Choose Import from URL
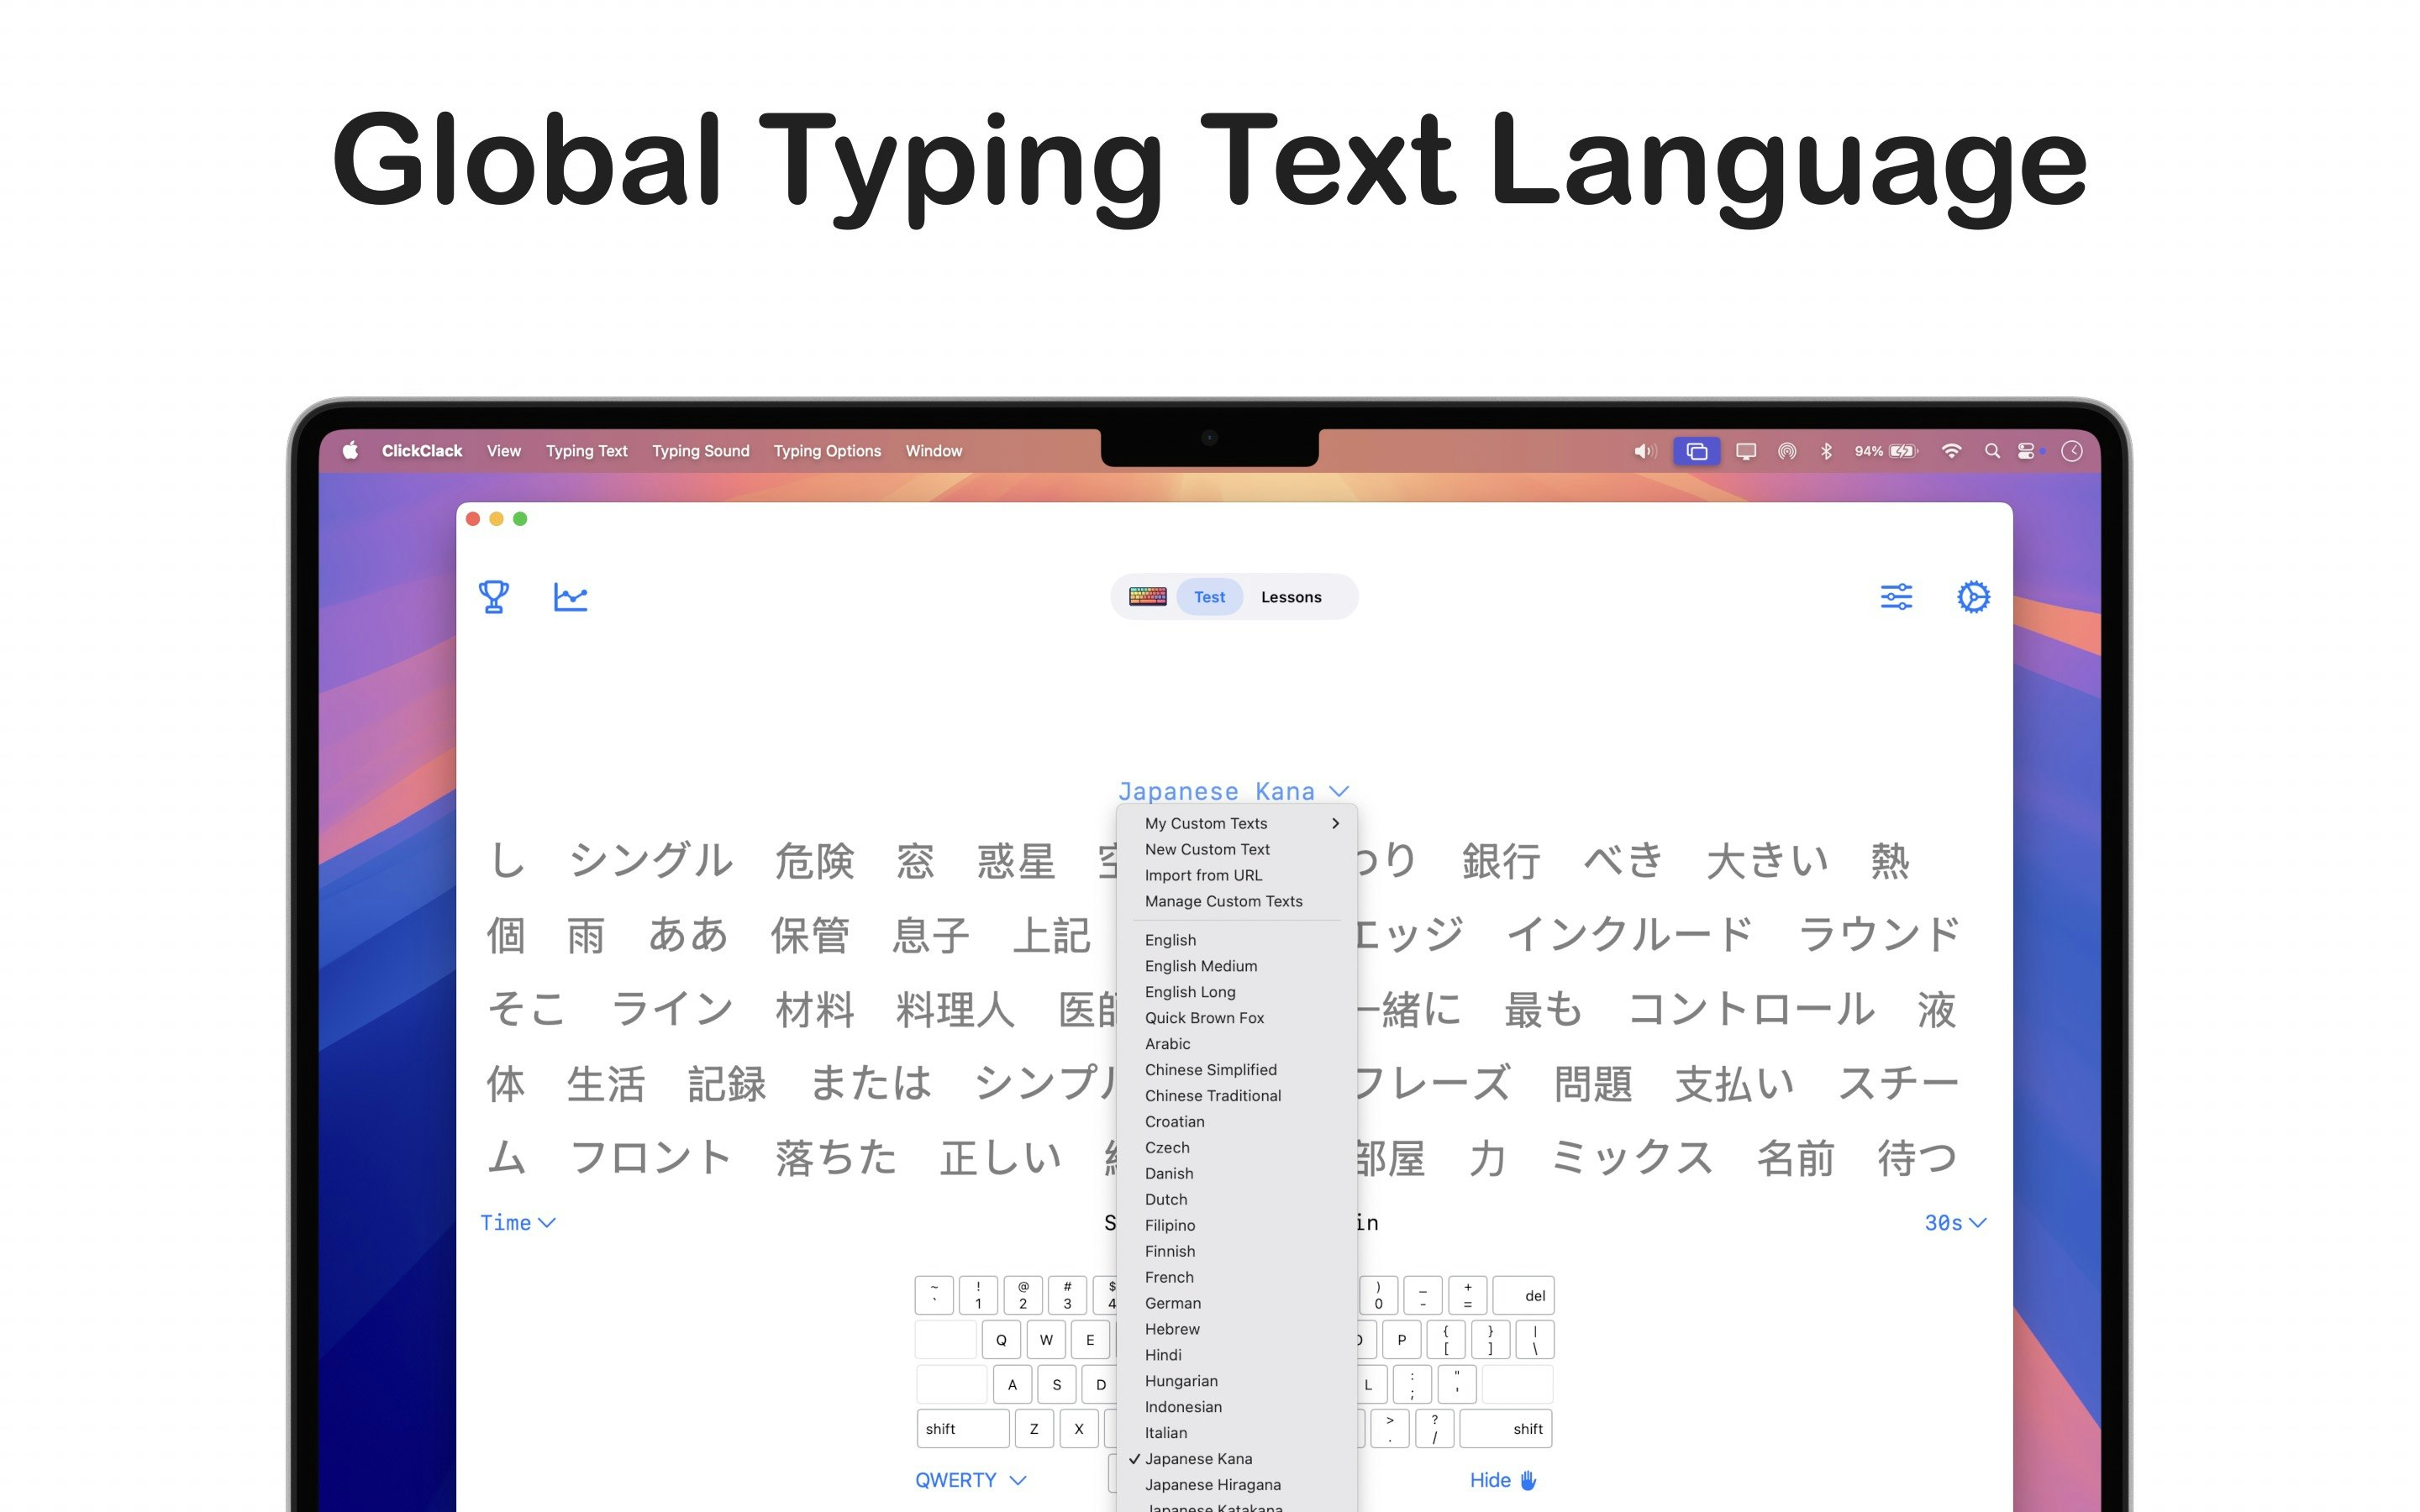 click(1237, 875)
